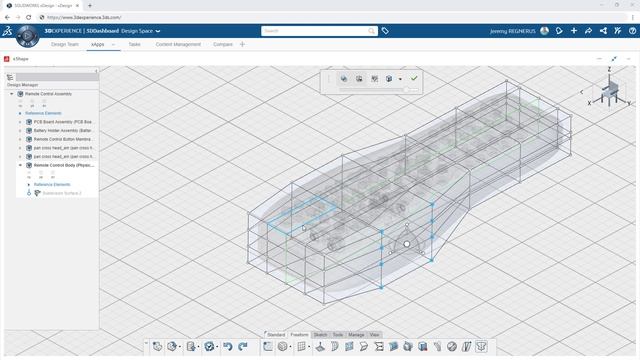
Task: Expand PCB Board Assembly node
Action: [x=20, y=122]
